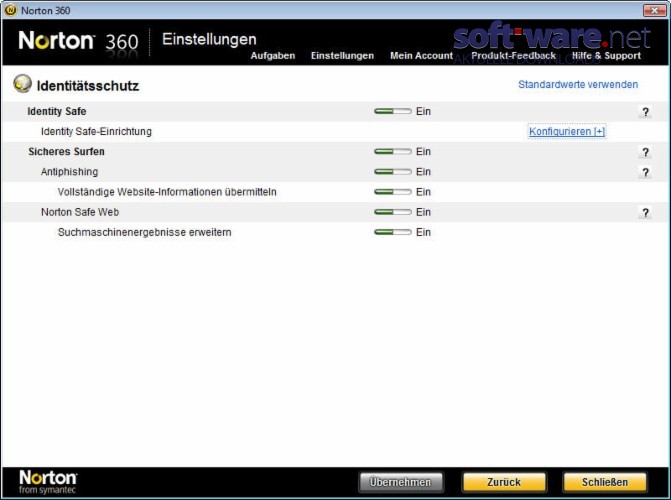Viewport: 671px width, 500px height.
Task: Click the Schließen button
Action: pos(605,482)
